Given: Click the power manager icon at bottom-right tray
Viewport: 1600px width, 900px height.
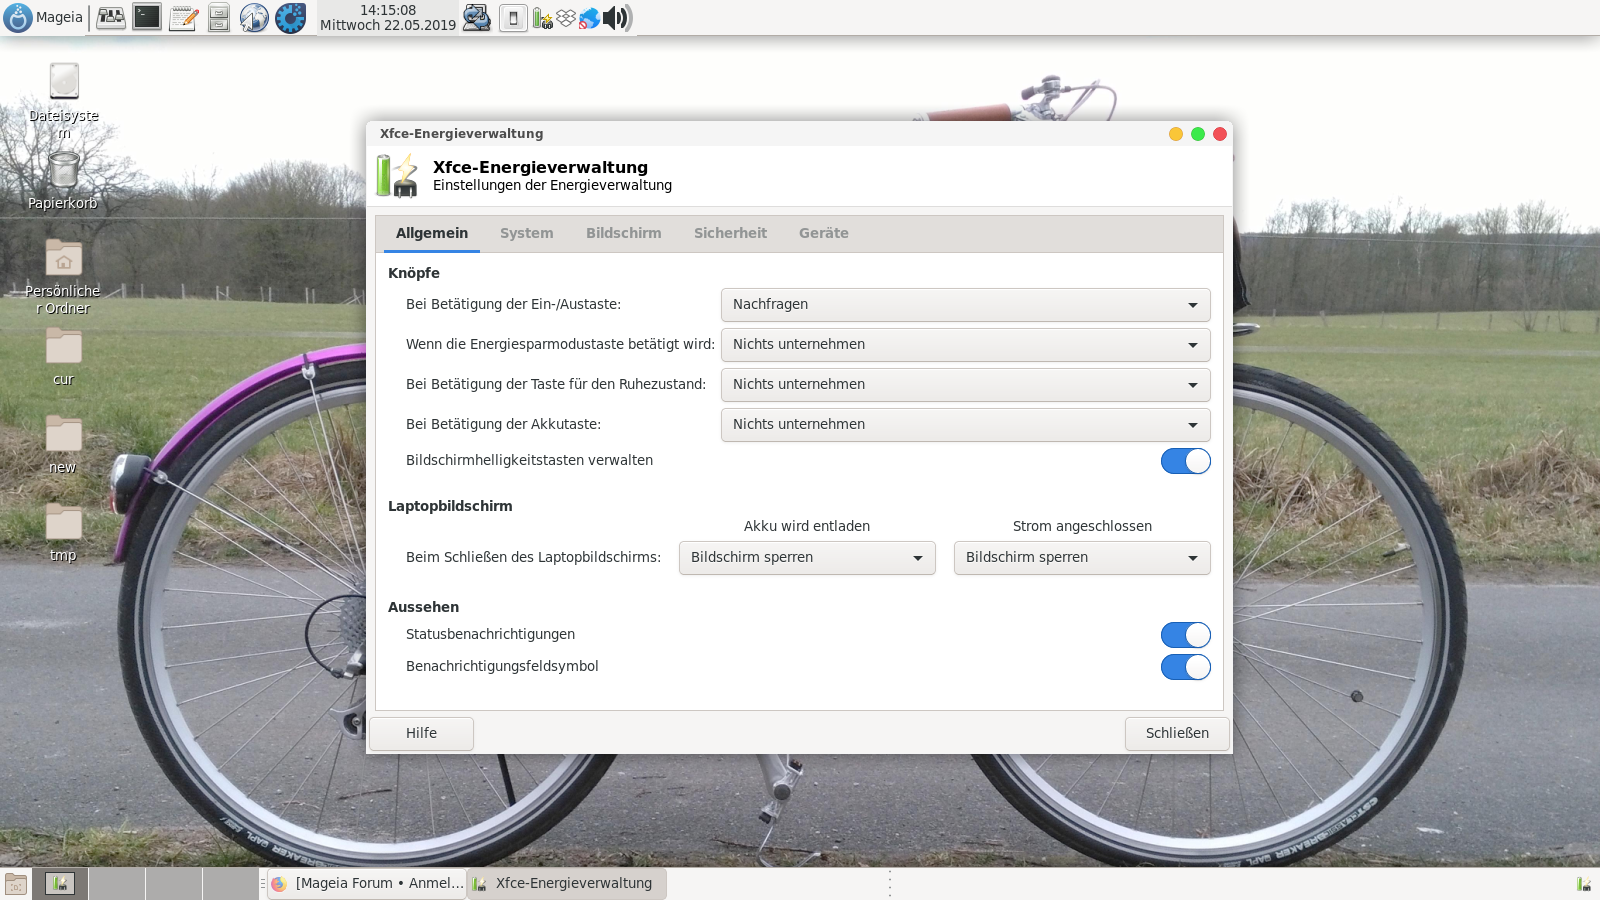Looking at the screenshot, I should (1584, 884).
